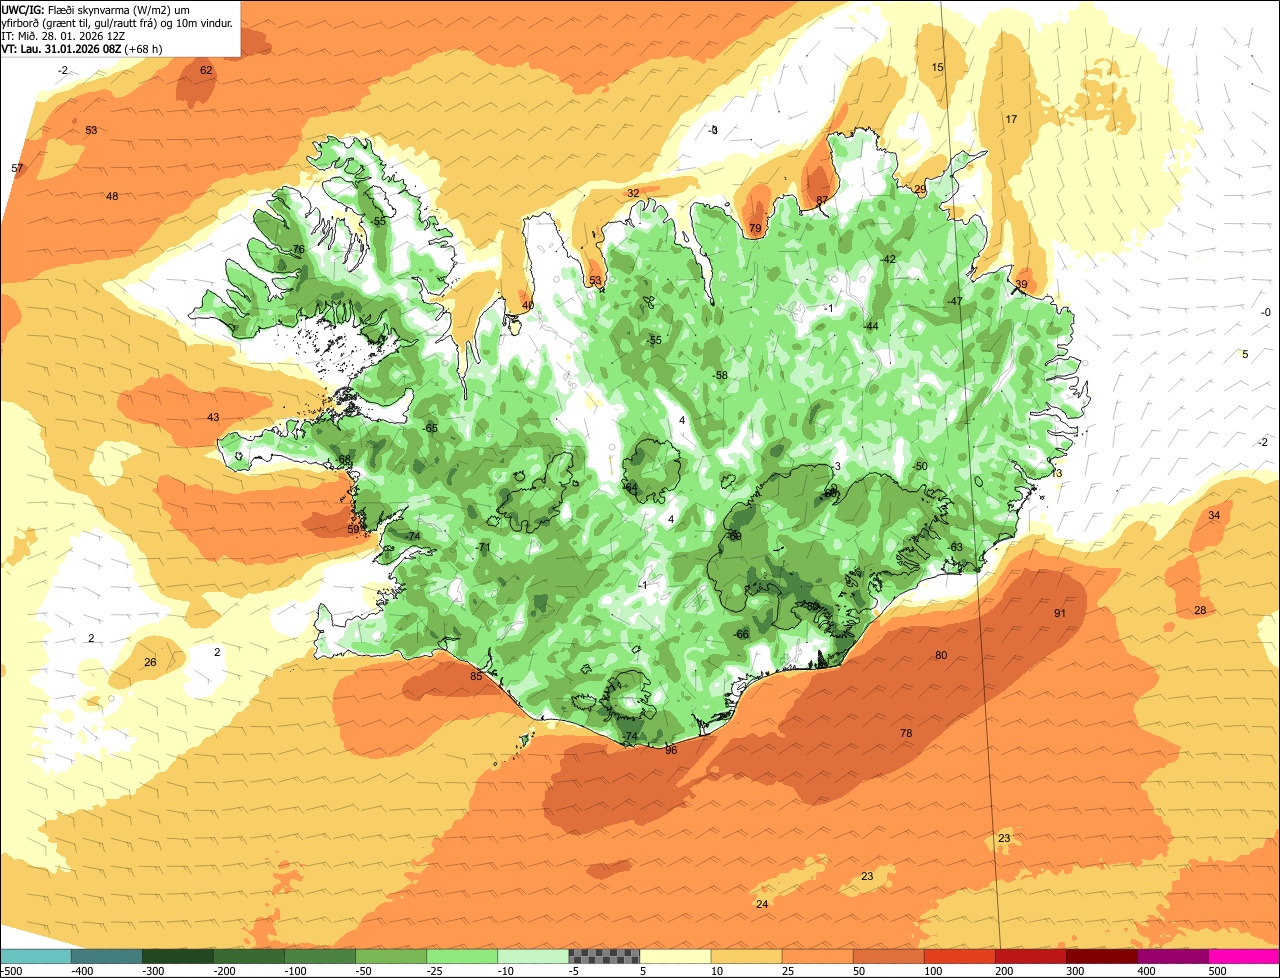The width and height of the screenshot is (1280, 978).
Task: Click the map value '78' over the southern sea
Action: [906, 733]
